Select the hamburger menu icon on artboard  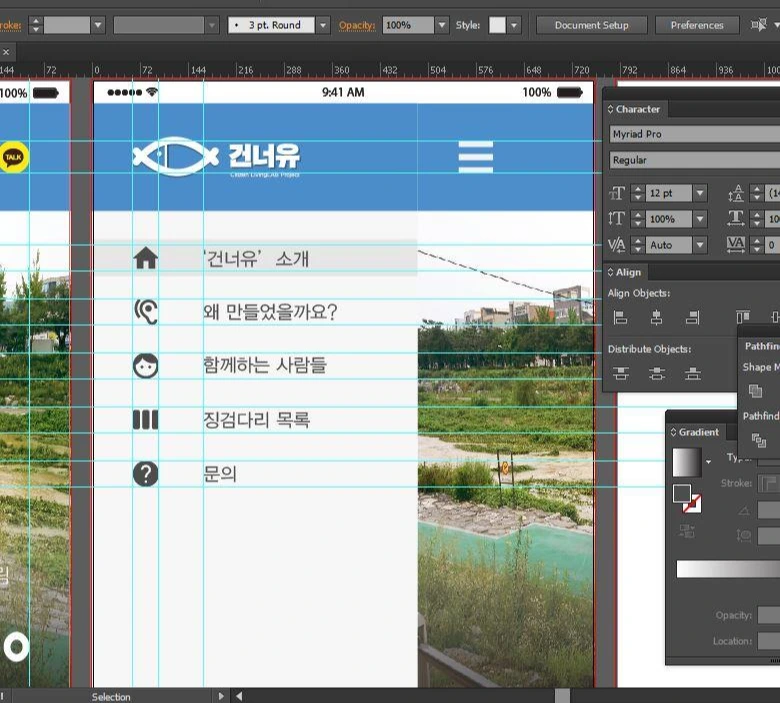coord(476,157)
